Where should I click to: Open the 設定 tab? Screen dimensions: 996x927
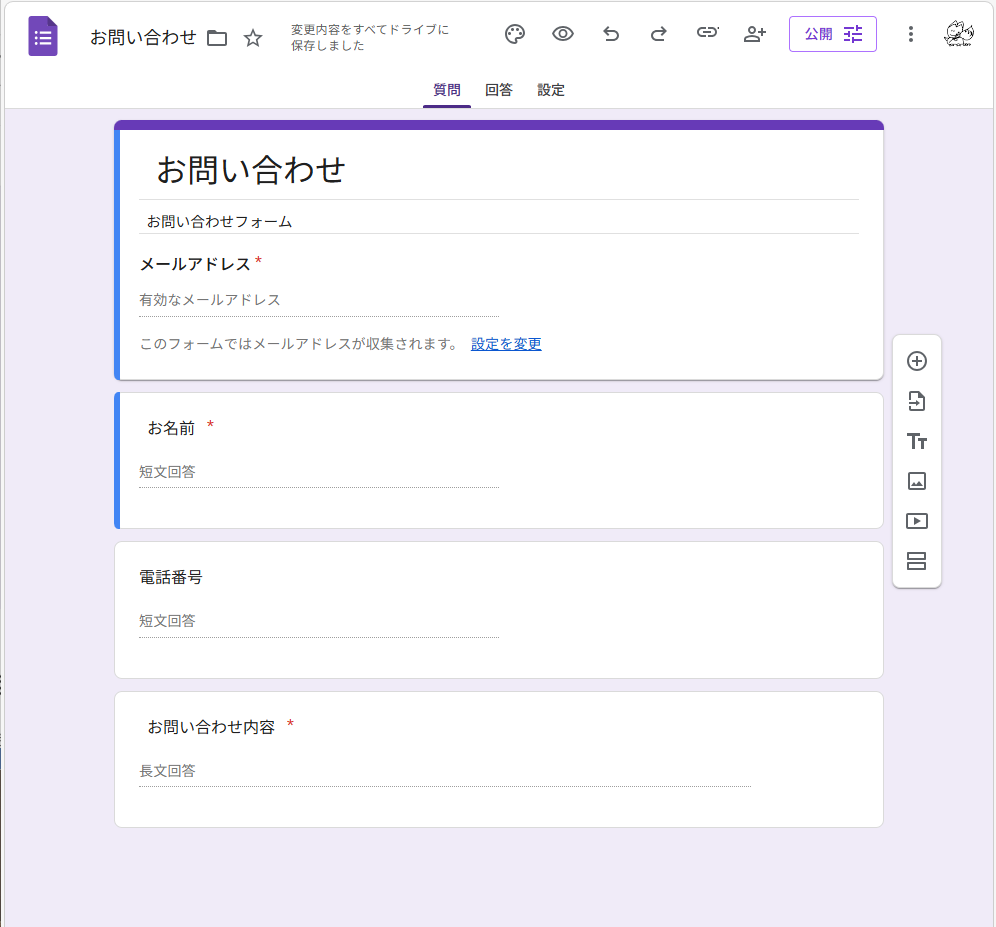click(x=550, y=89)
